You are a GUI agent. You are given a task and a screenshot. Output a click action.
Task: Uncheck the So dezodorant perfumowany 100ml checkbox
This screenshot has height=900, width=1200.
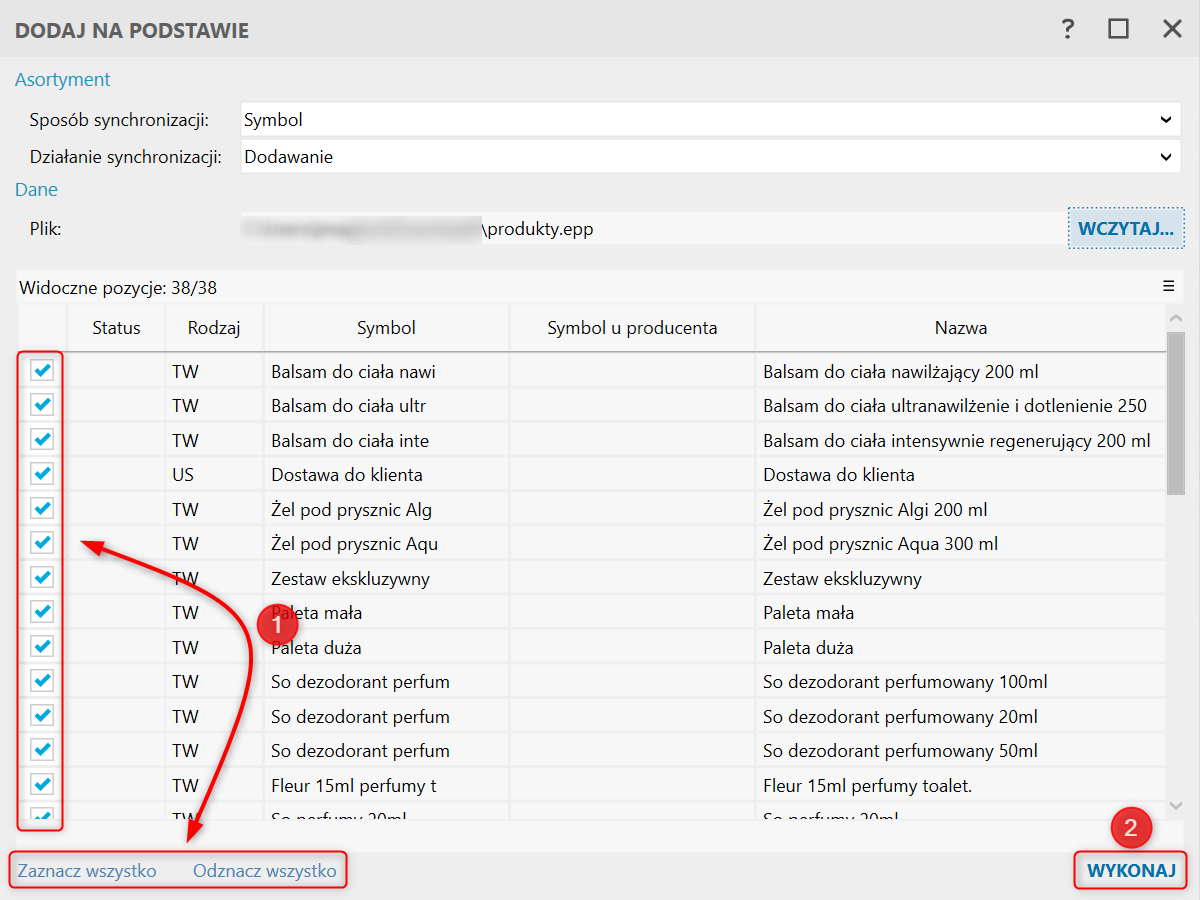[42, 681]
